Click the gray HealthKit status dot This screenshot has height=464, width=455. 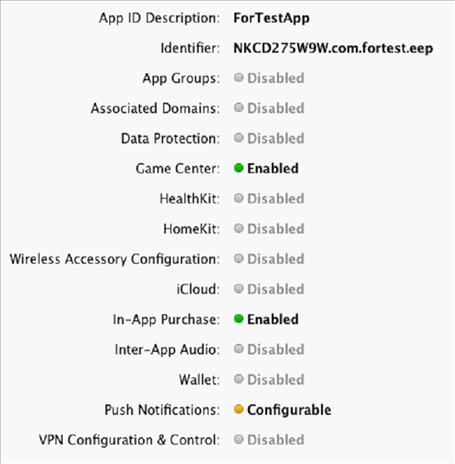[239, 198]
